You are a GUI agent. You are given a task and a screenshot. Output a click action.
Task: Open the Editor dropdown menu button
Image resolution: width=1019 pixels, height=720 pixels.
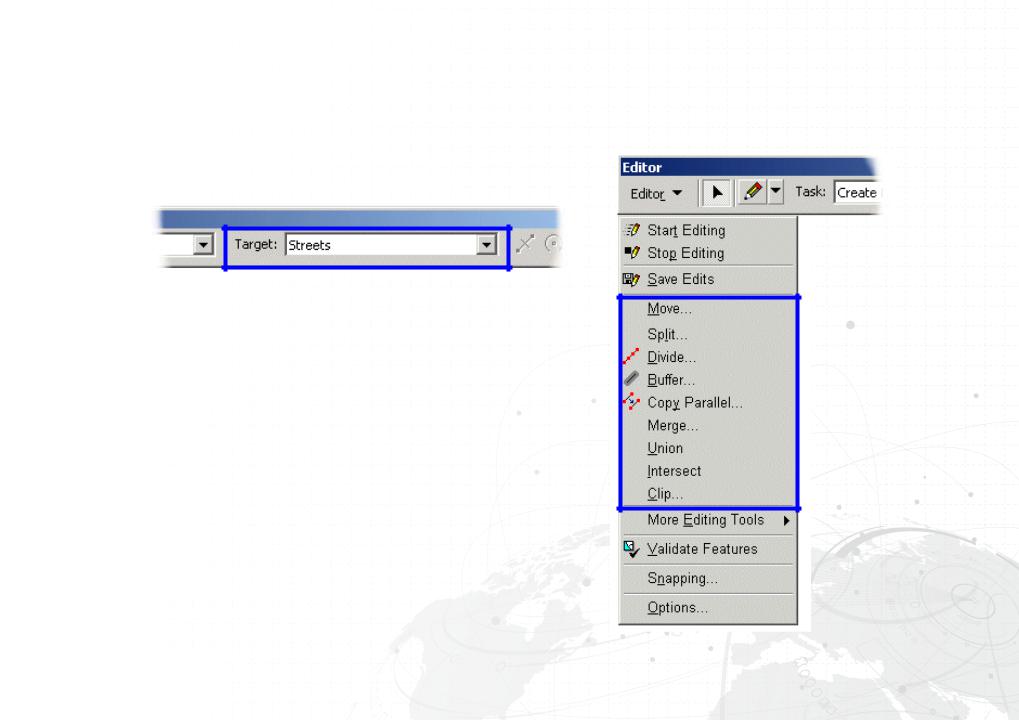click(656, 194)
